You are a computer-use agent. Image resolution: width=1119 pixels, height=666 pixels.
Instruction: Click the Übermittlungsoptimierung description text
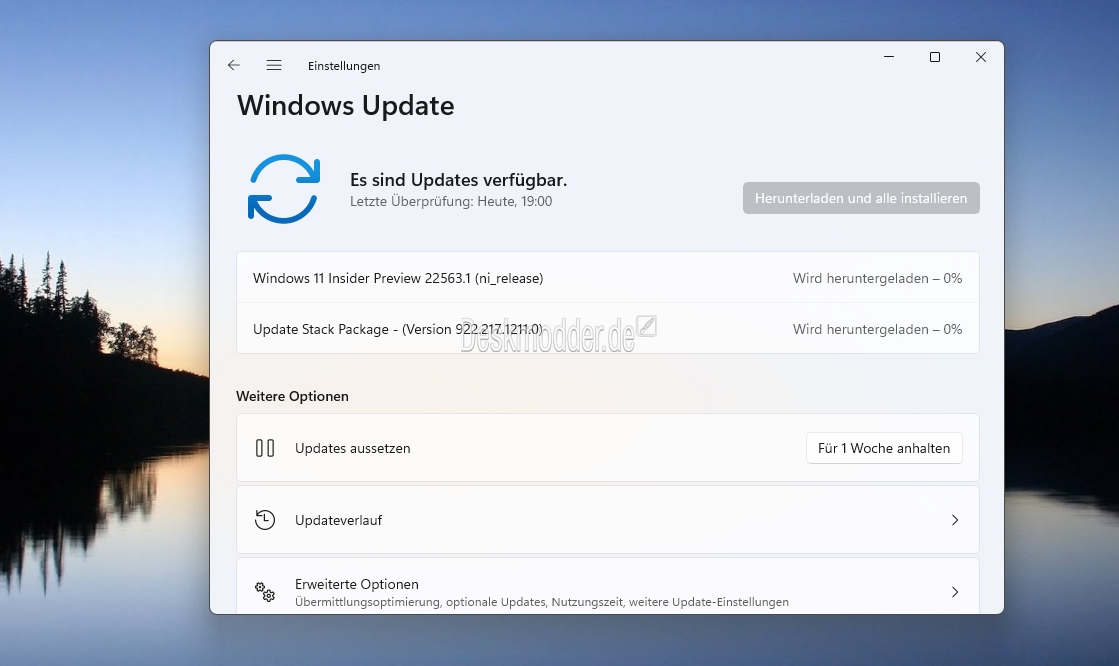click(542, 602)
